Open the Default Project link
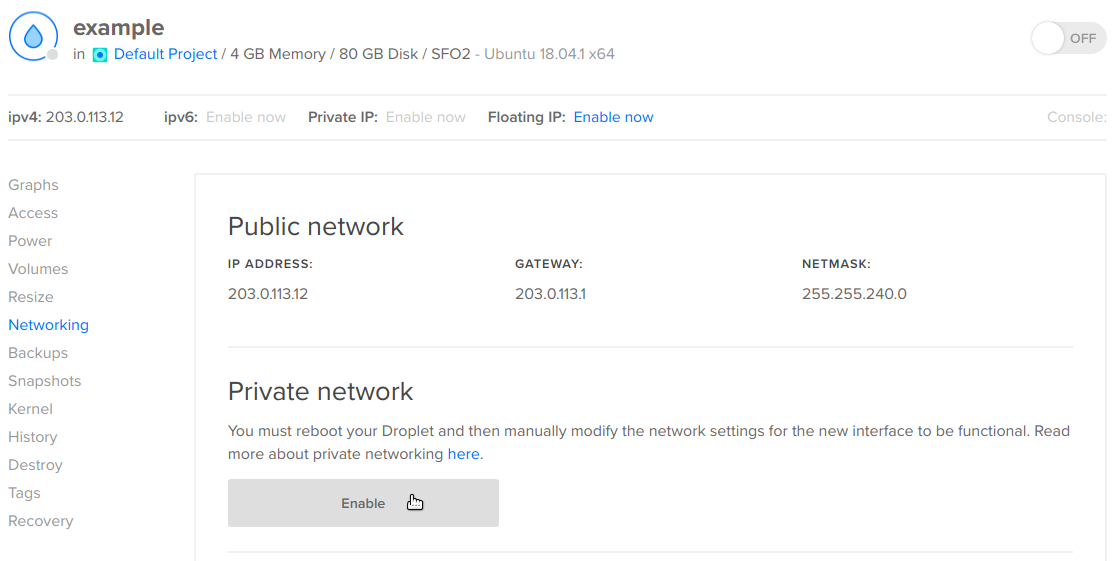The image size is (1115, 561). point(165,54)
